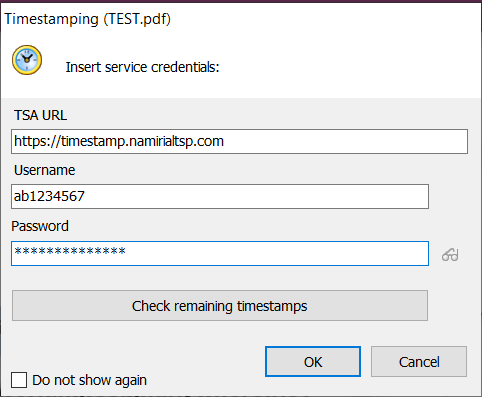Focus the Password input field
This screenshot has height=397, width=482.
pyautogui.click(x=220, y=253)
